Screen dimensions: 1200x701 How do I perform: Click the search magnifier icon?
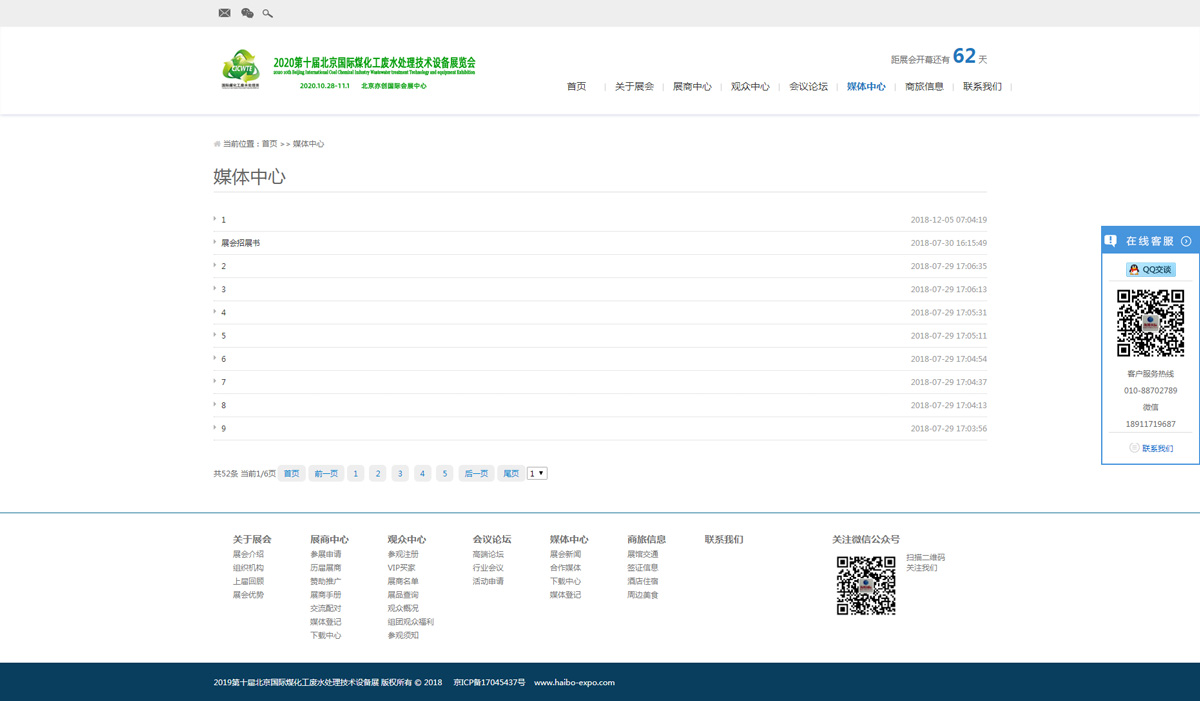click(x=267, y=13)
